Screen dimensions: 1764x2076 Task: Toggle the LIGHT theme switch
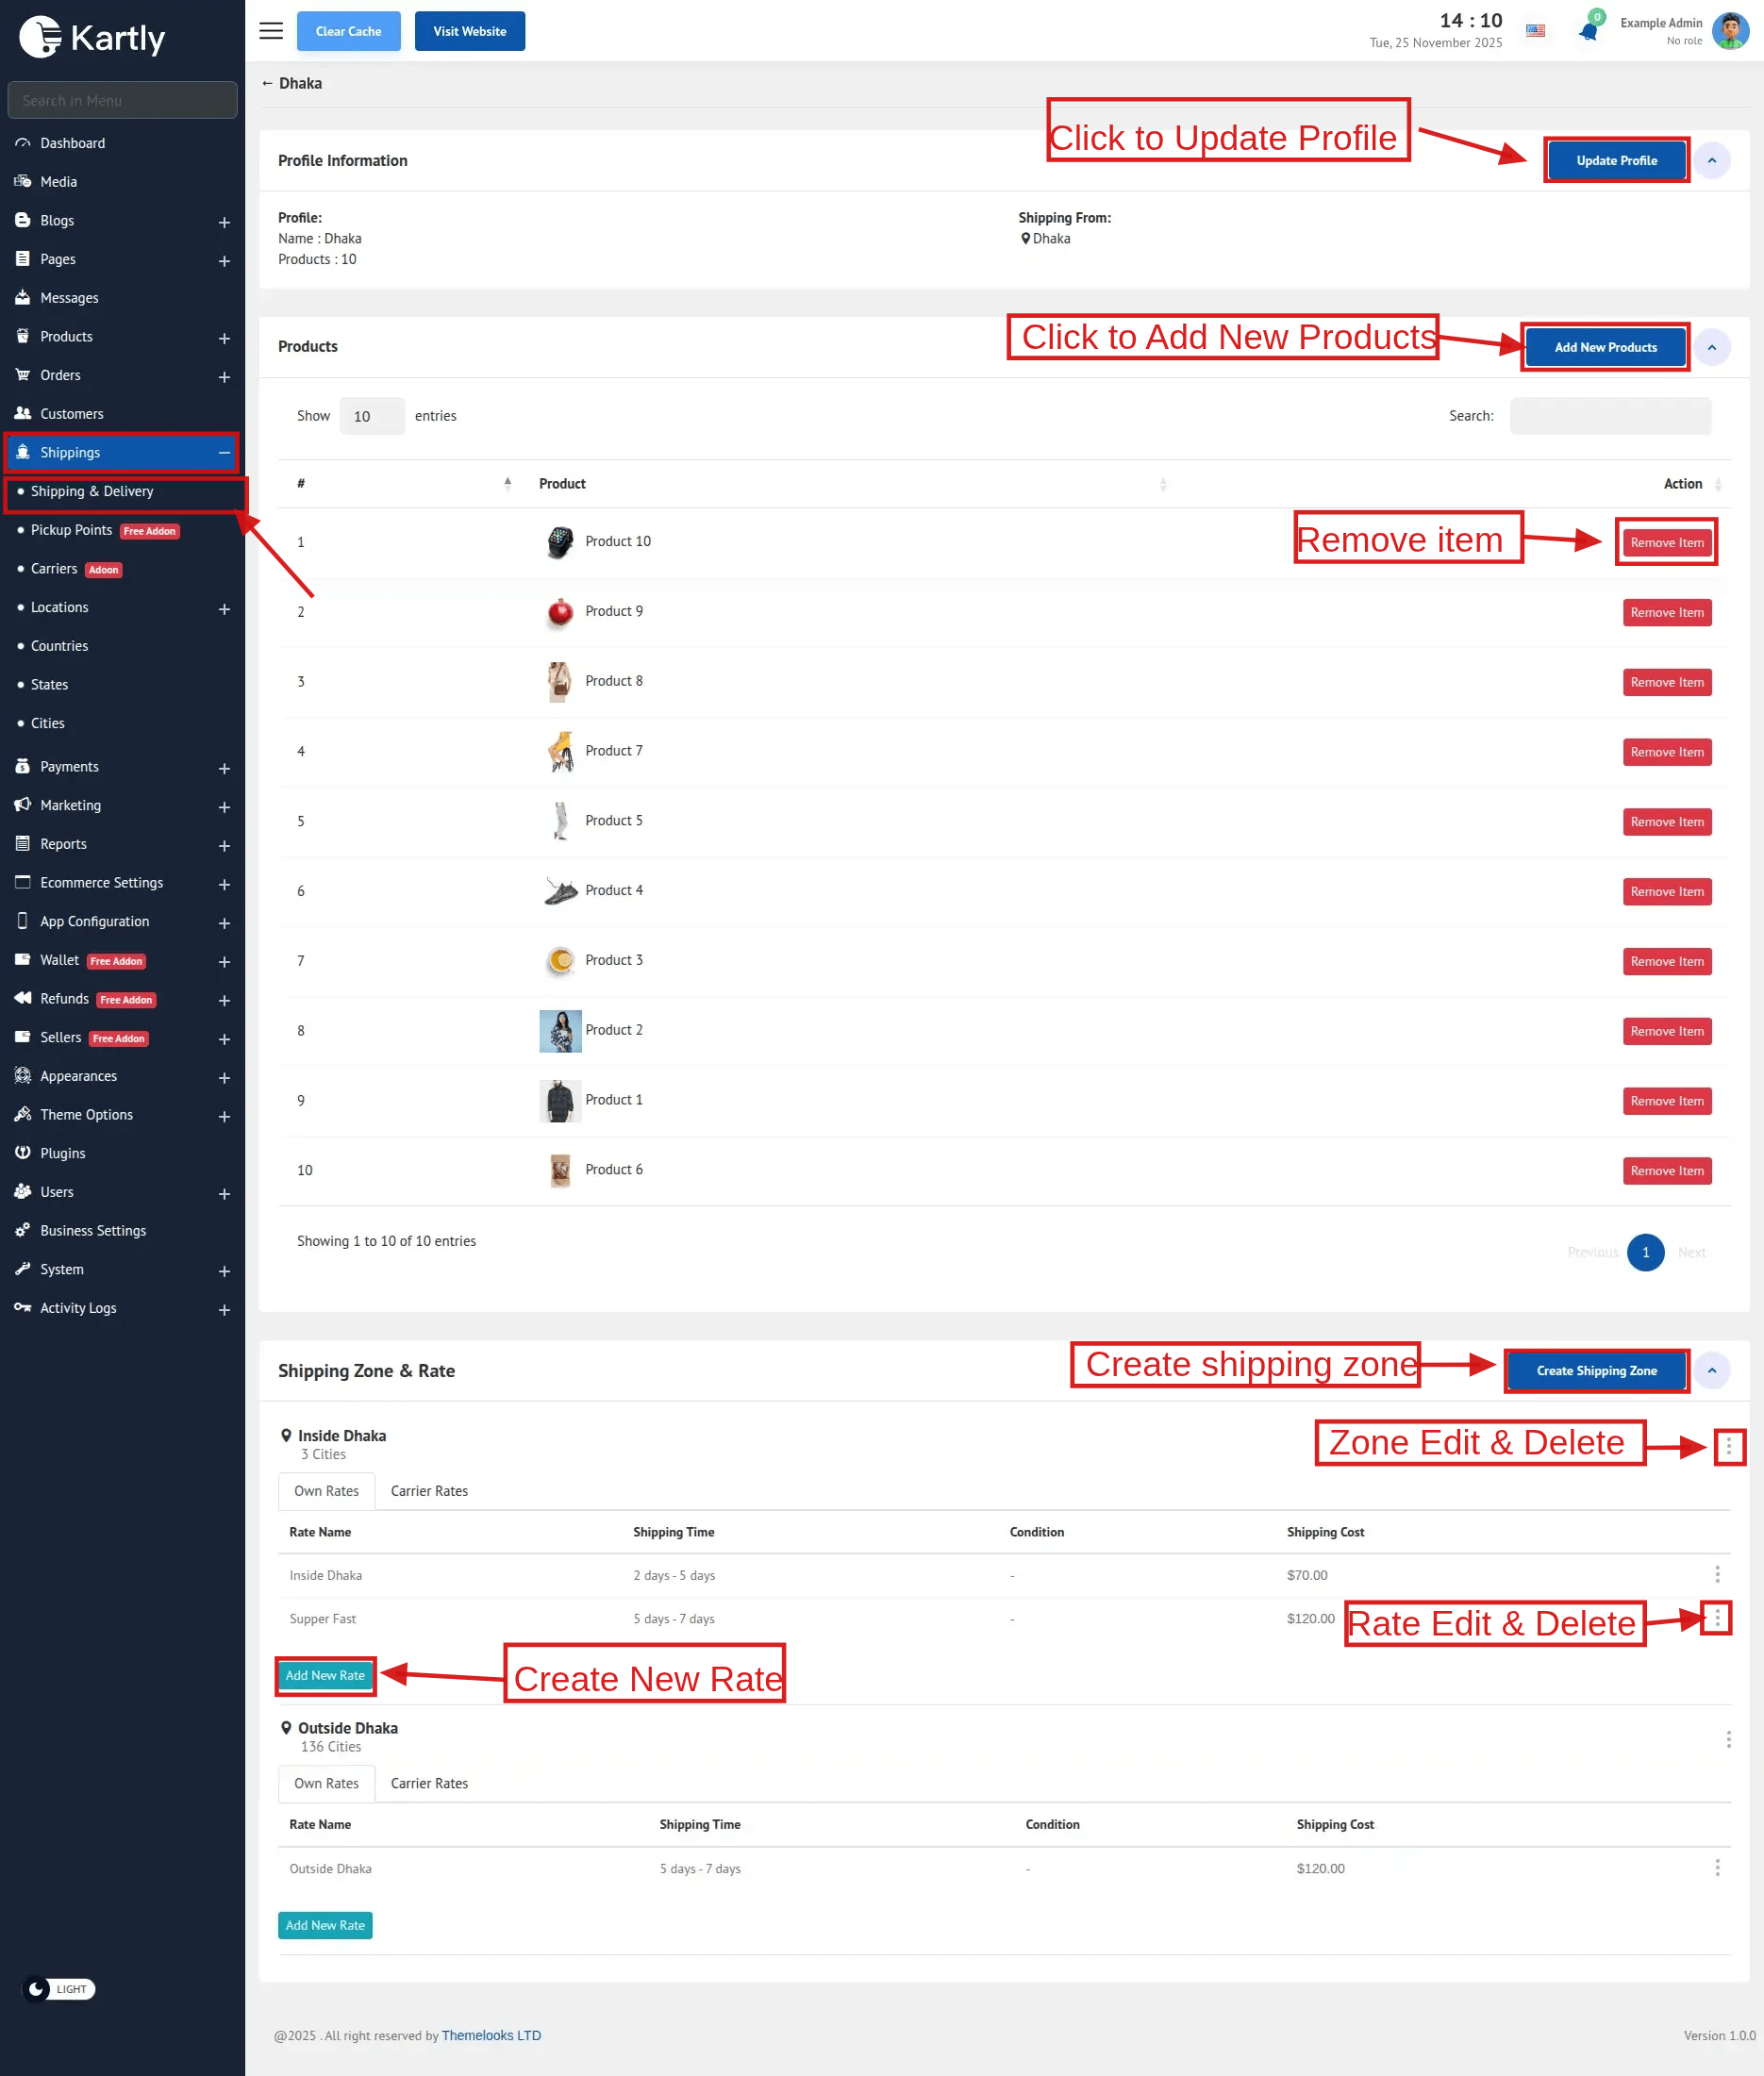click(x=59, y=1989)
